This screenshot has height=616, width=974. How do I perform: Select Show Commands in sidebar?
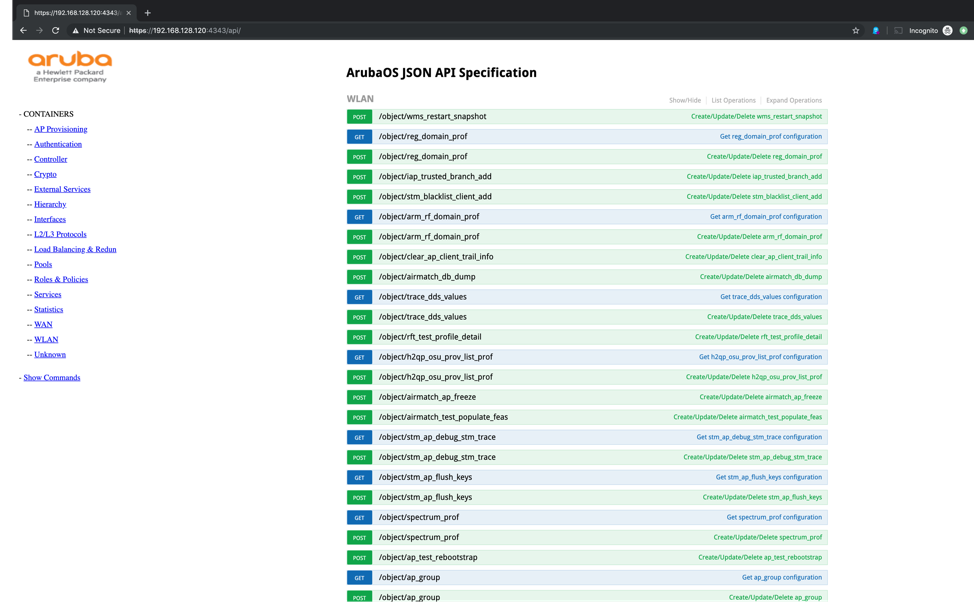52,378
